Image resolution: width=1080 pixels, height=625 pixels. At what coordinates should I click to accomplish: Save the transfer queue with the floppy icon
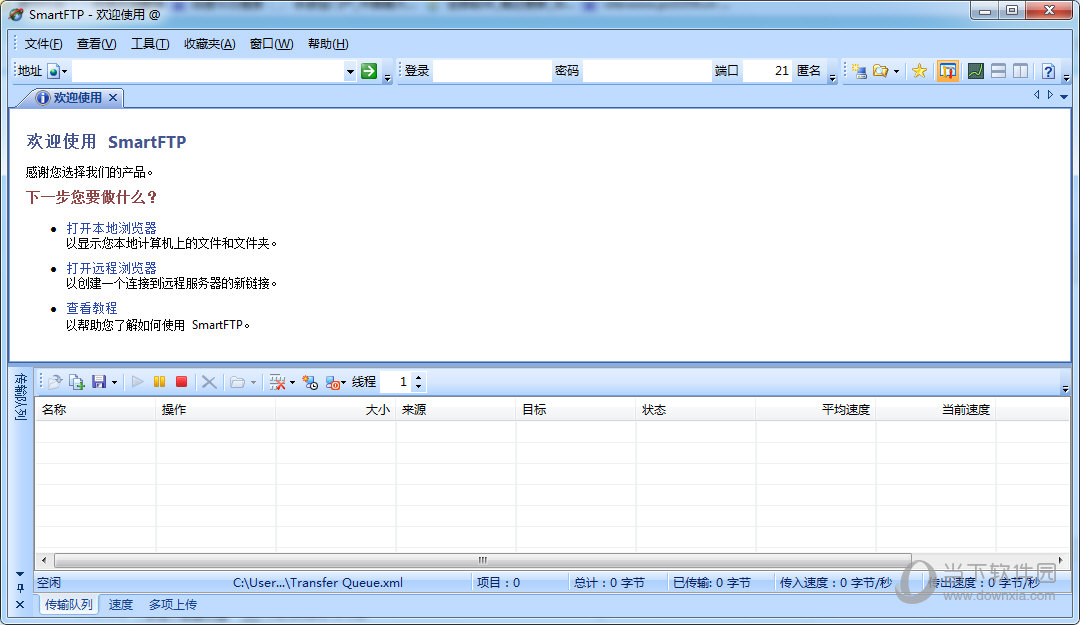click(99, 382)
